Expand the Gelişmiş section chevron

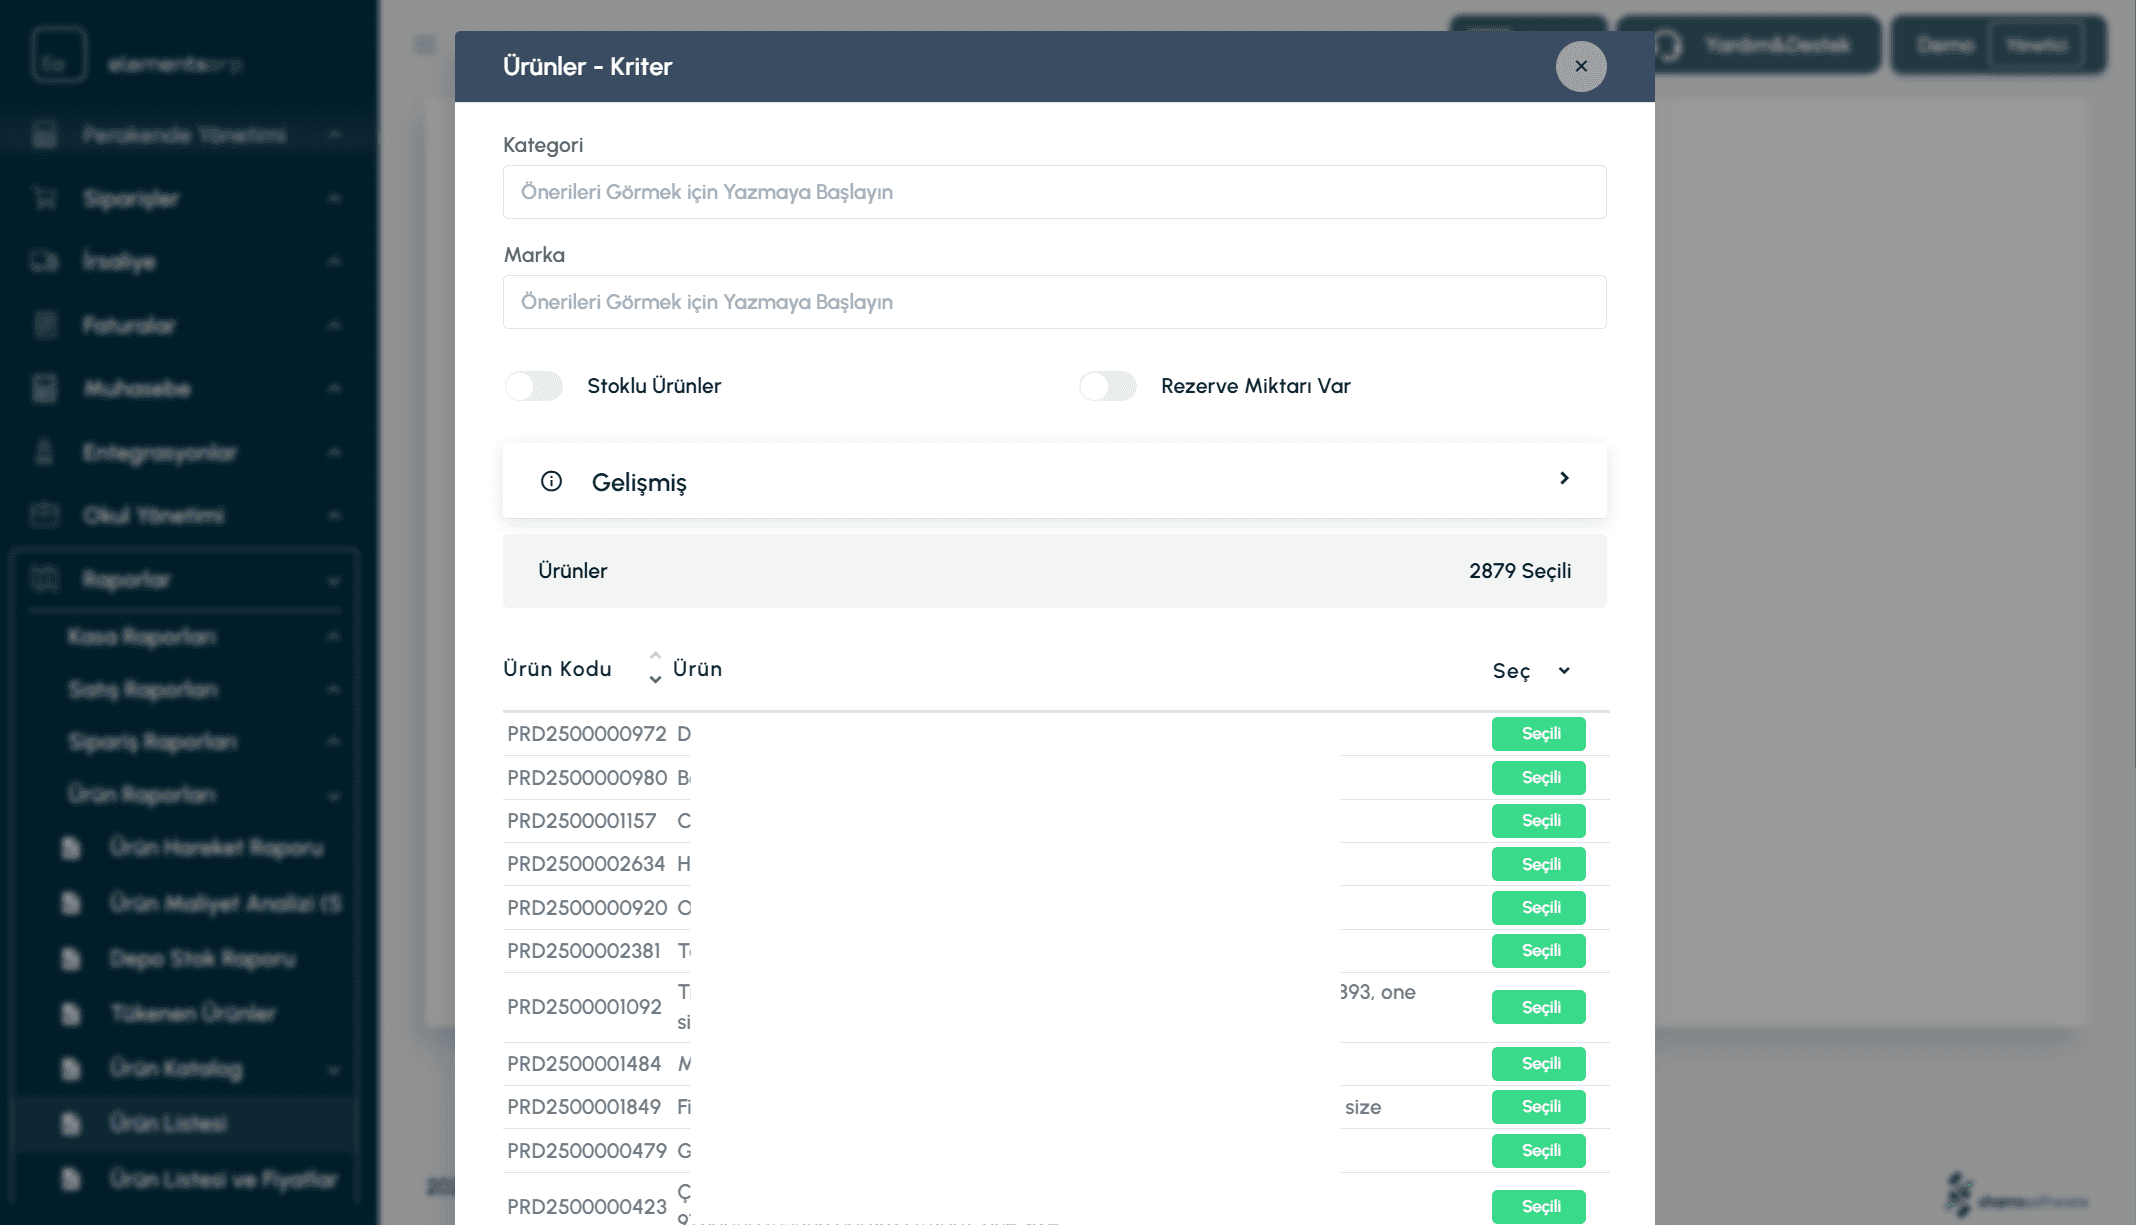tap(1564, 479)
